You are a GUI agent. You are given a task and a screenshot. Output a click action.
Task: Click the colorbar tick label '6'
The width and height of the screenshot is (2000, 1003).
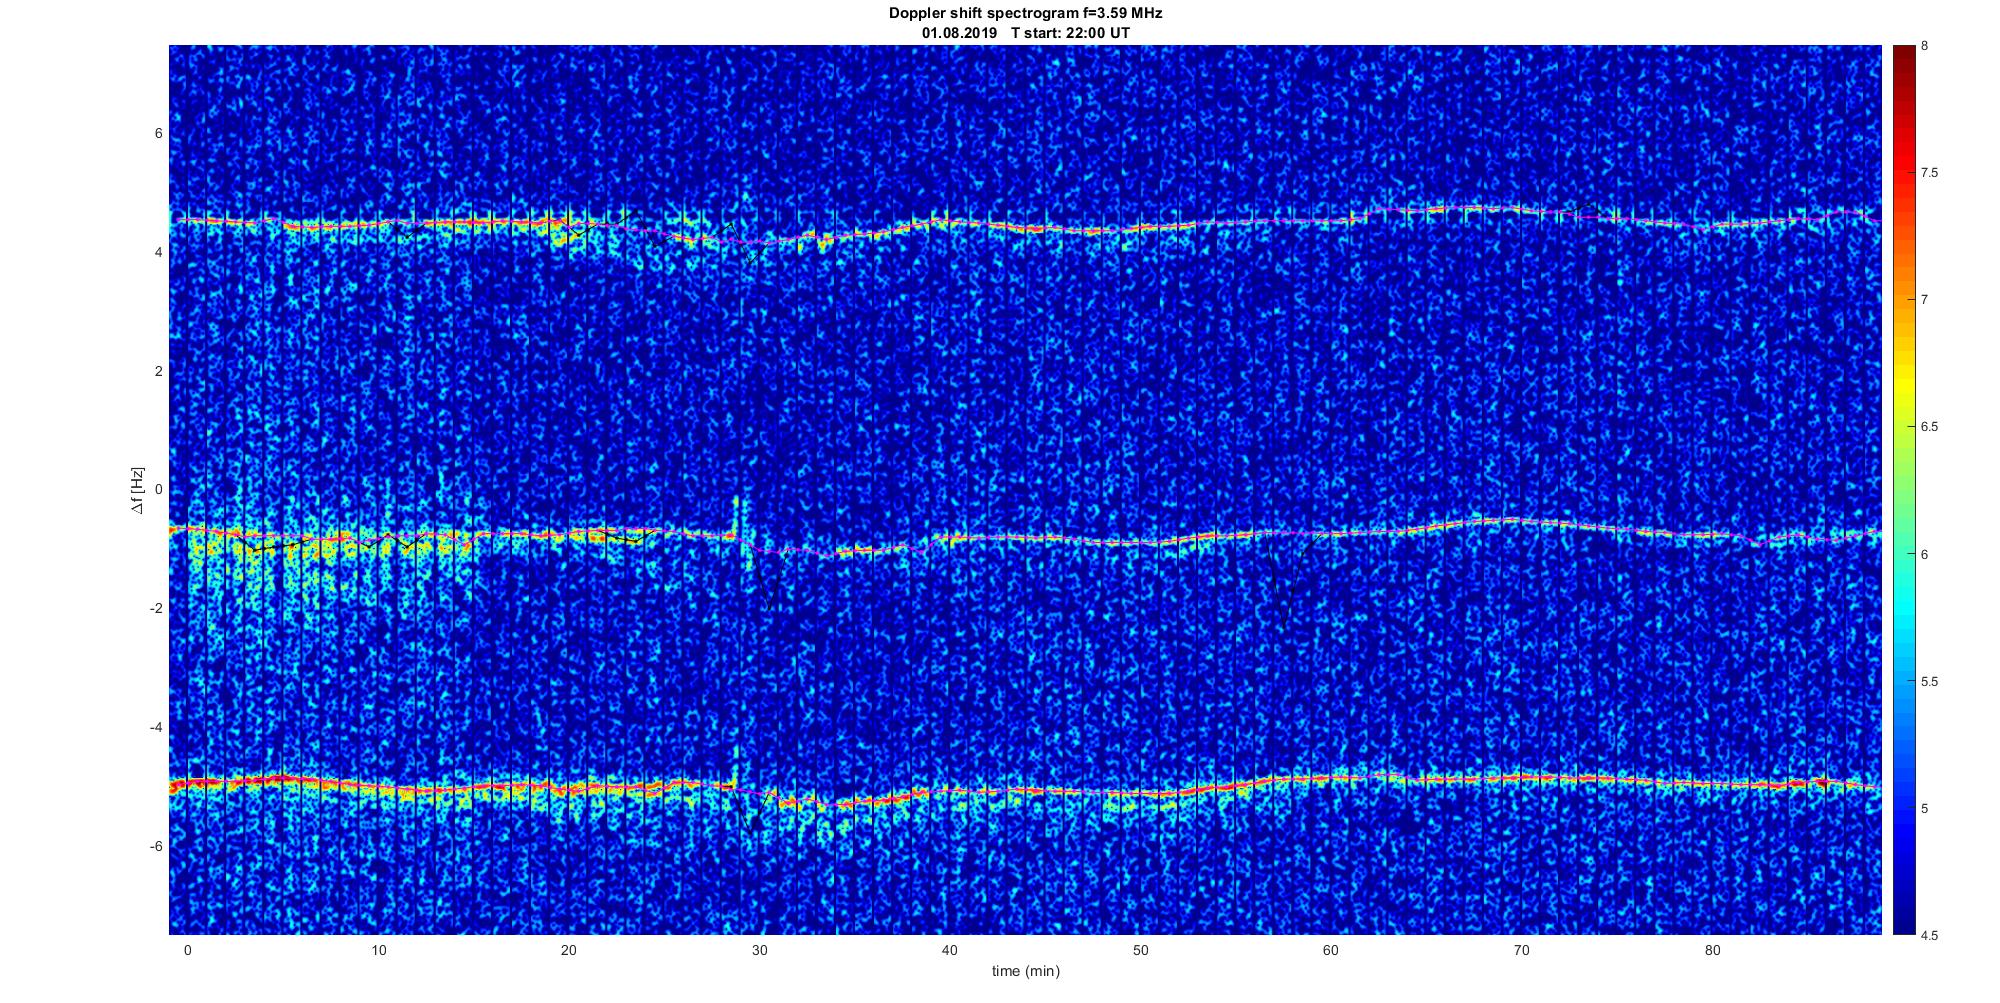(1925, 554)
